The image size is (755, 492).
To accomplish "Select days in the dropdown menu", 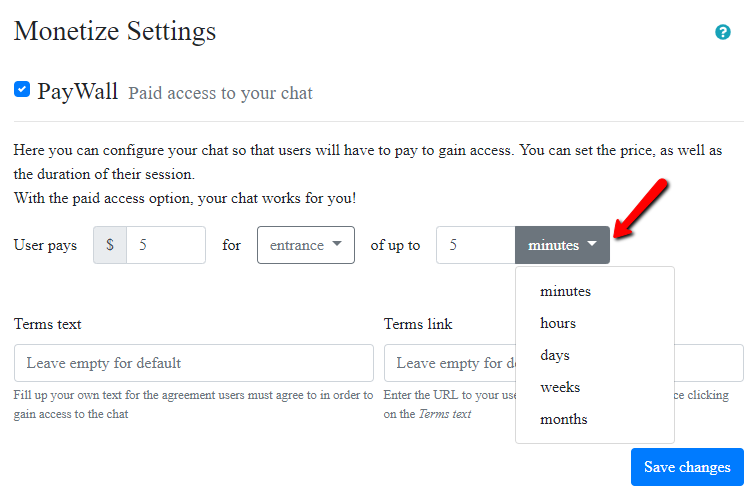I will pyautogui.click(x=554, y=356).
